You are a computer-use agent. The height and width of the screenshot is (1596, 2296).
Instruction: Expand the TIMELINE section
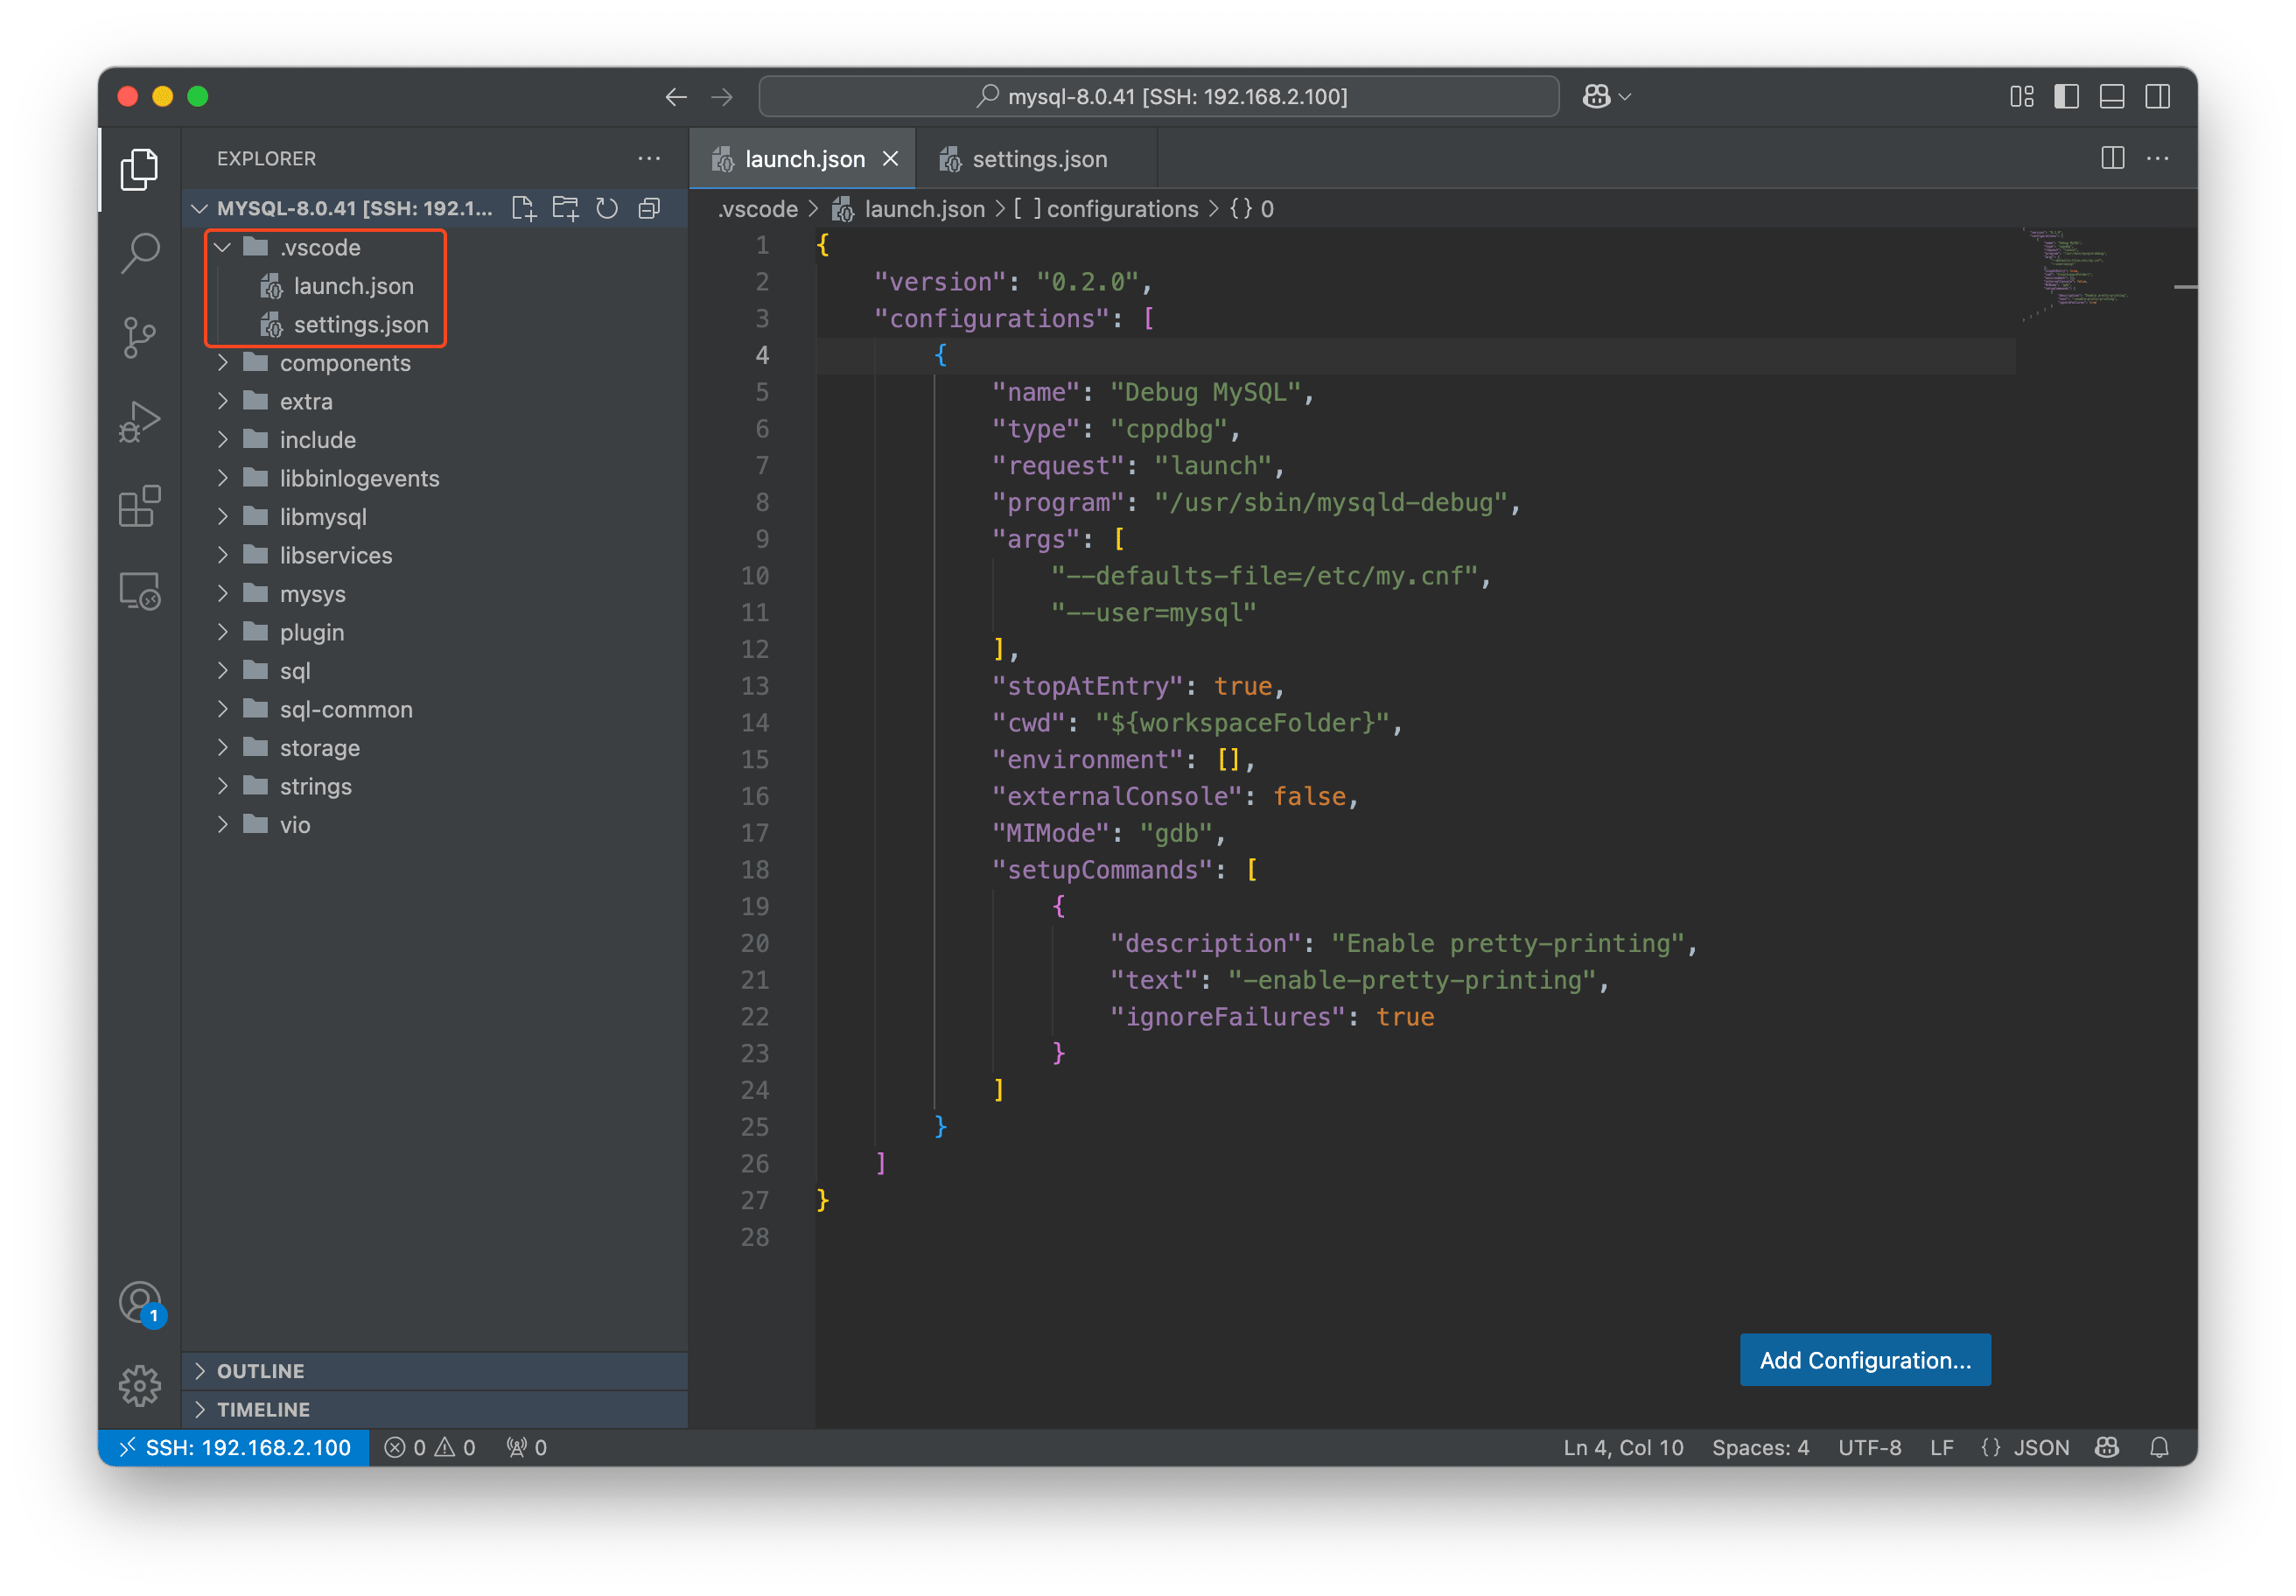tap(436, 1410)
